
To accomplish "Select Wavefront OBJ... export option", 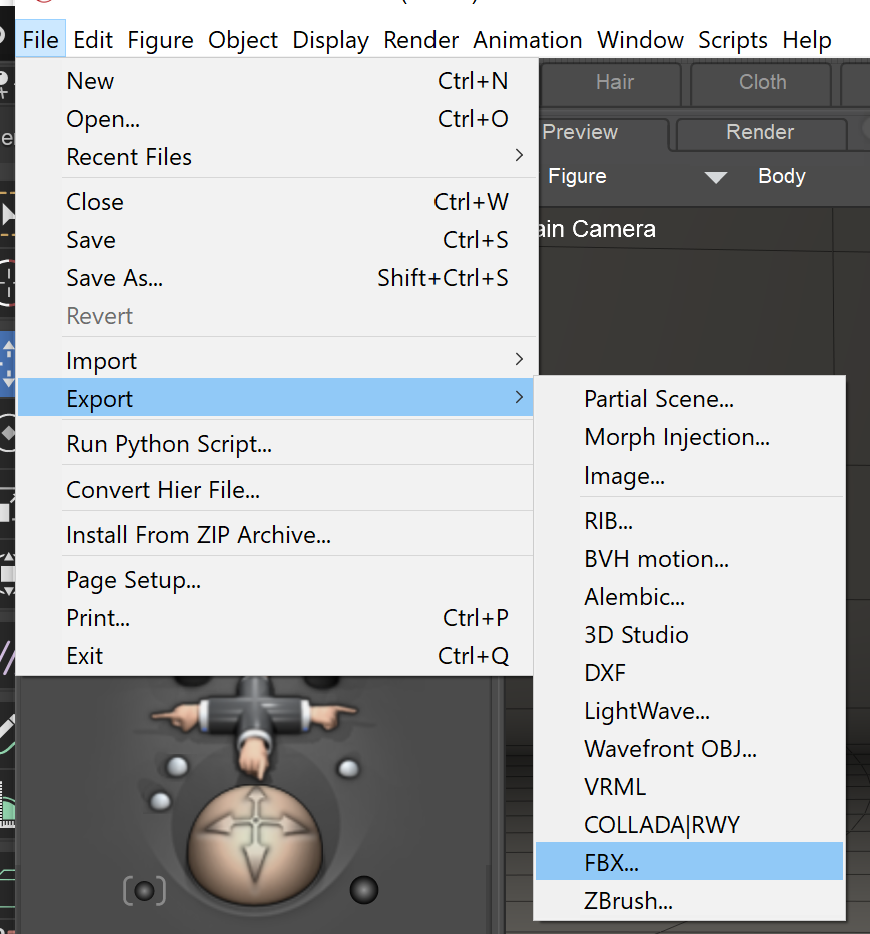I will click(690, 749).
